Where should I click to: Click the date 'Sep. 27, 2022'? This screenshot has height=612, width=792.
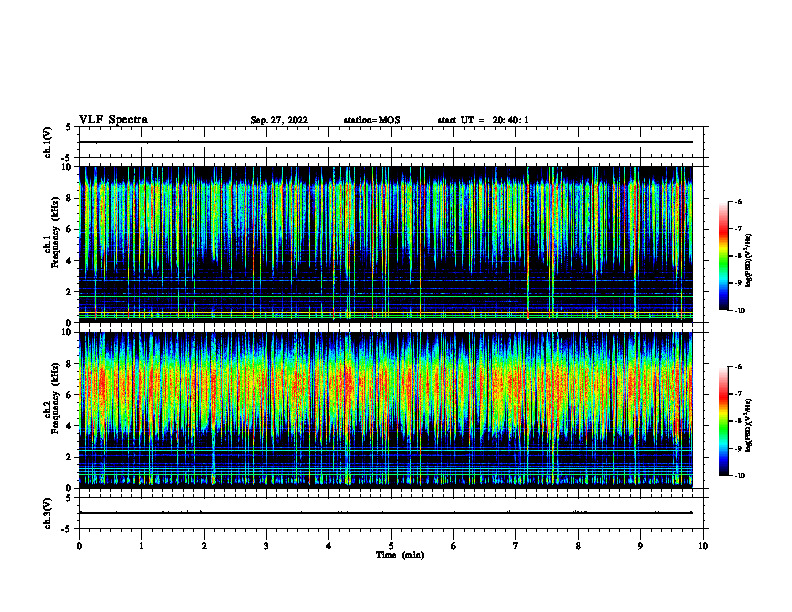coord(279,120)
